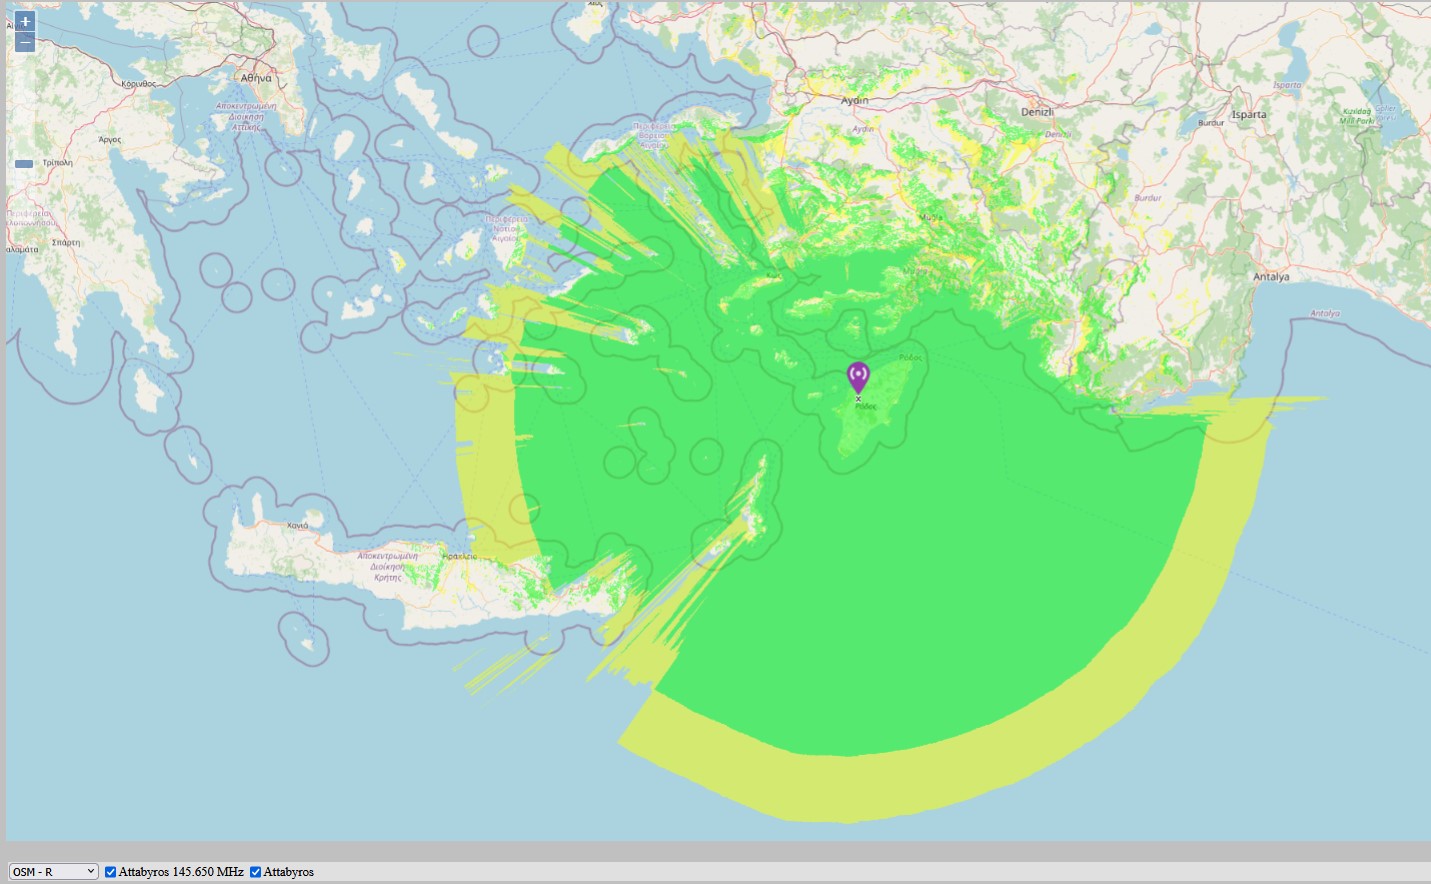This screenshot has height=884, width=1431.
Task: Click the small blue rectangle beside Τρίπολη
Action: (24, 163)
